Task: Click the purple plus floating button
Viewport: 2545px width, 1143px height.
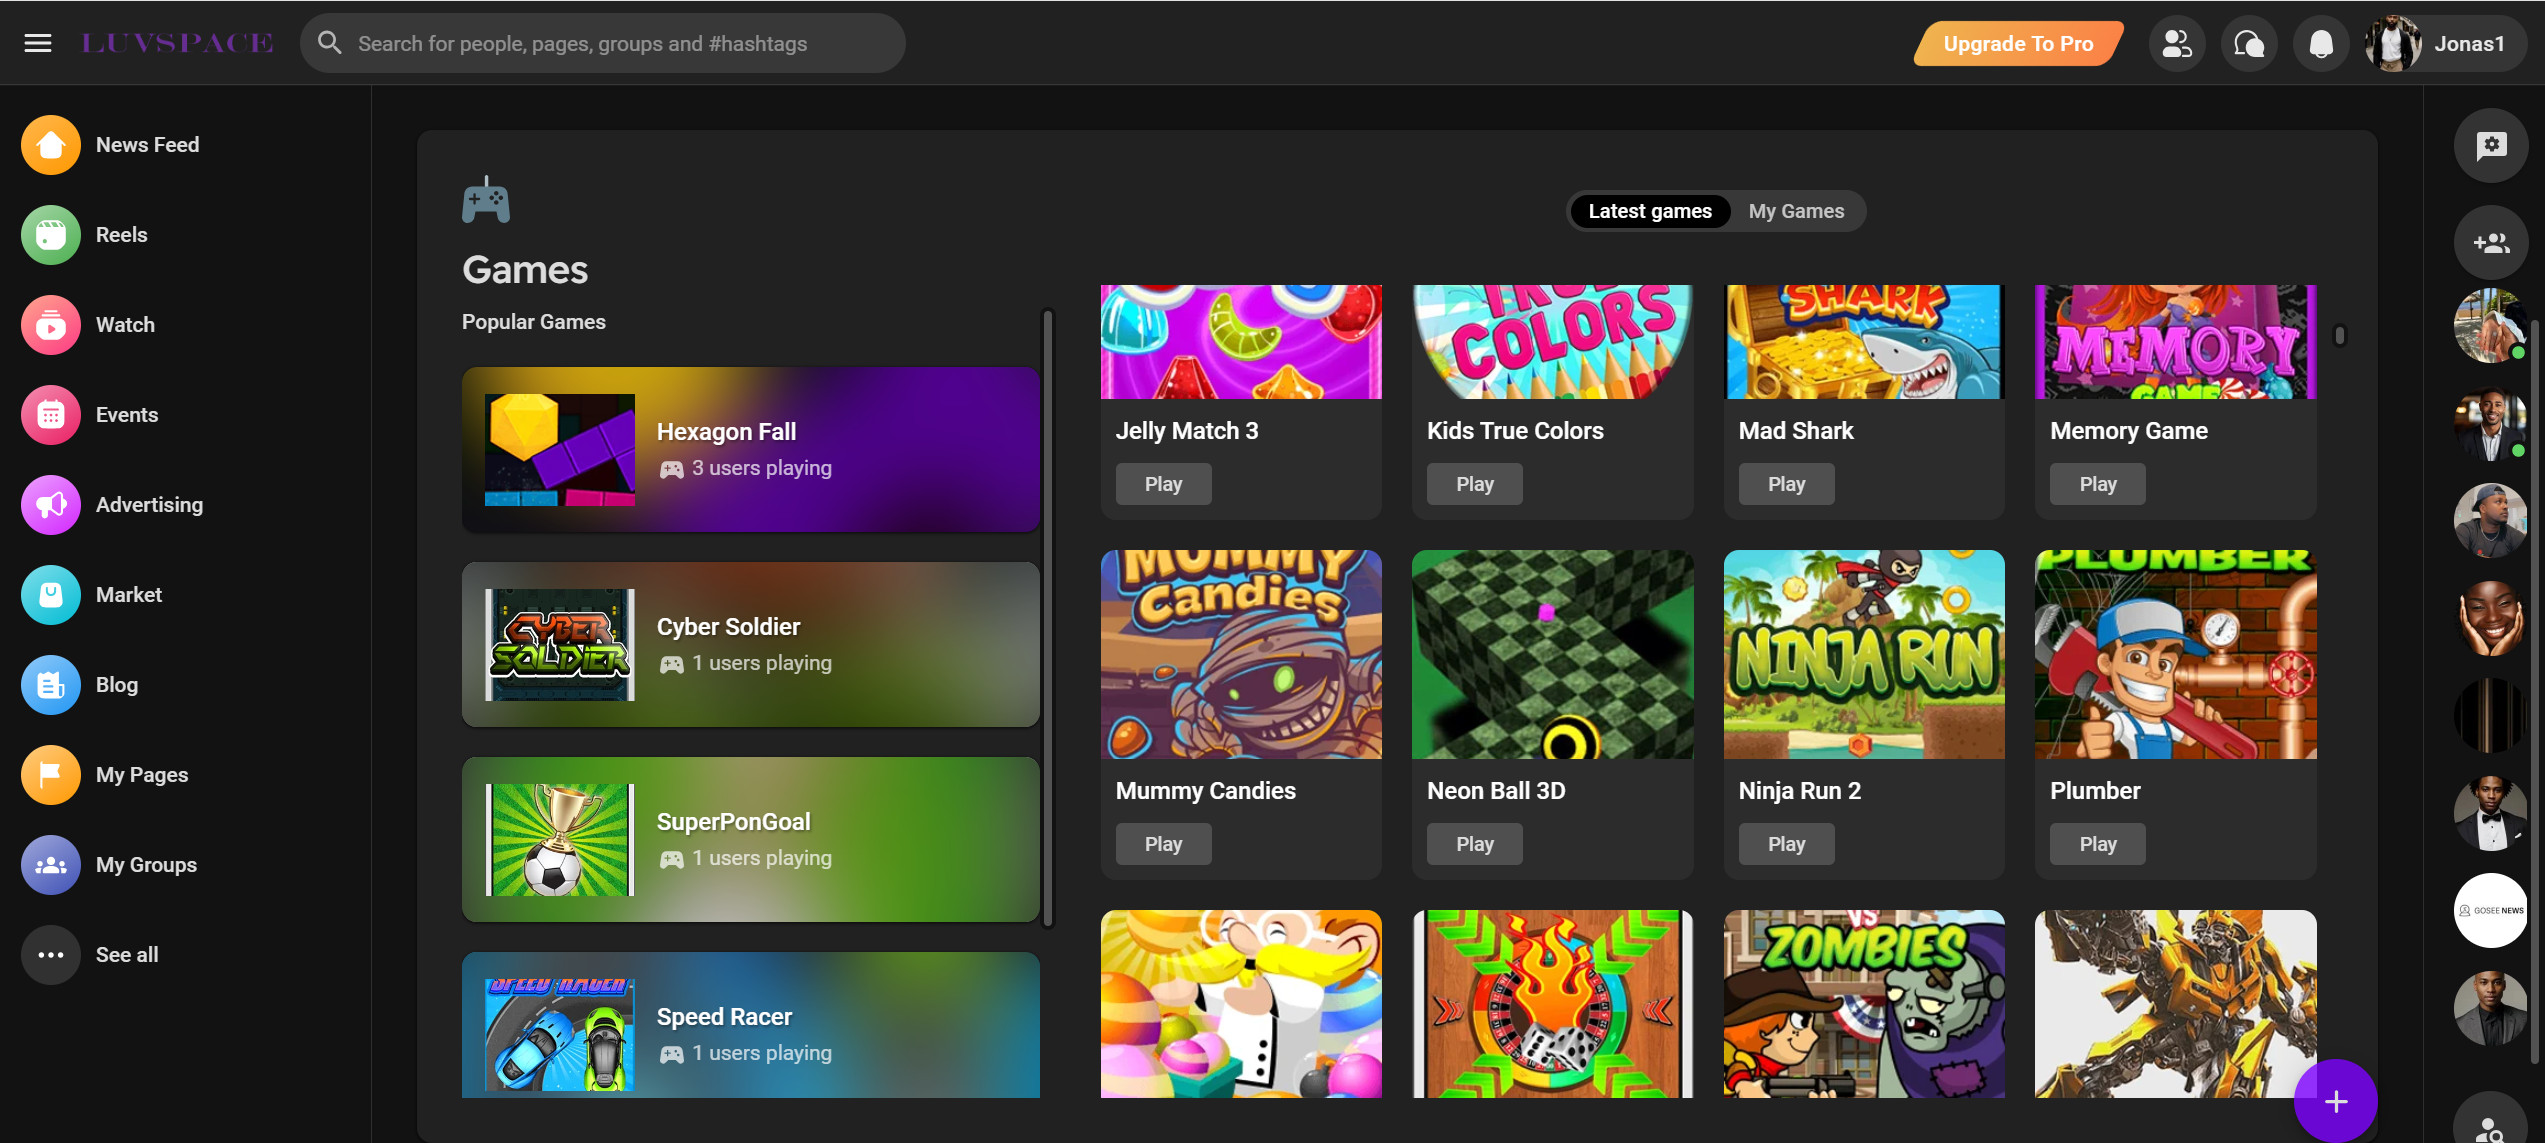Action: (2336, 1101)
